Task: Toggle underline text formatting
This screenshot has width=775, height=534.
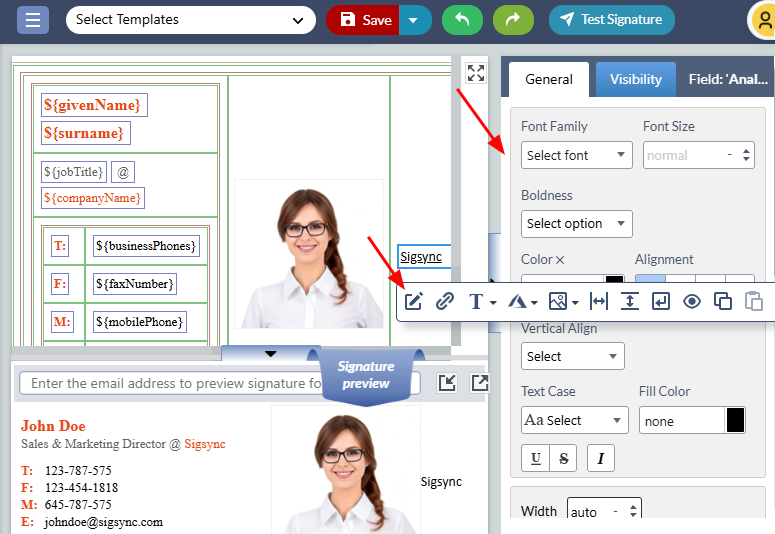Action: (x=536, y=458)
